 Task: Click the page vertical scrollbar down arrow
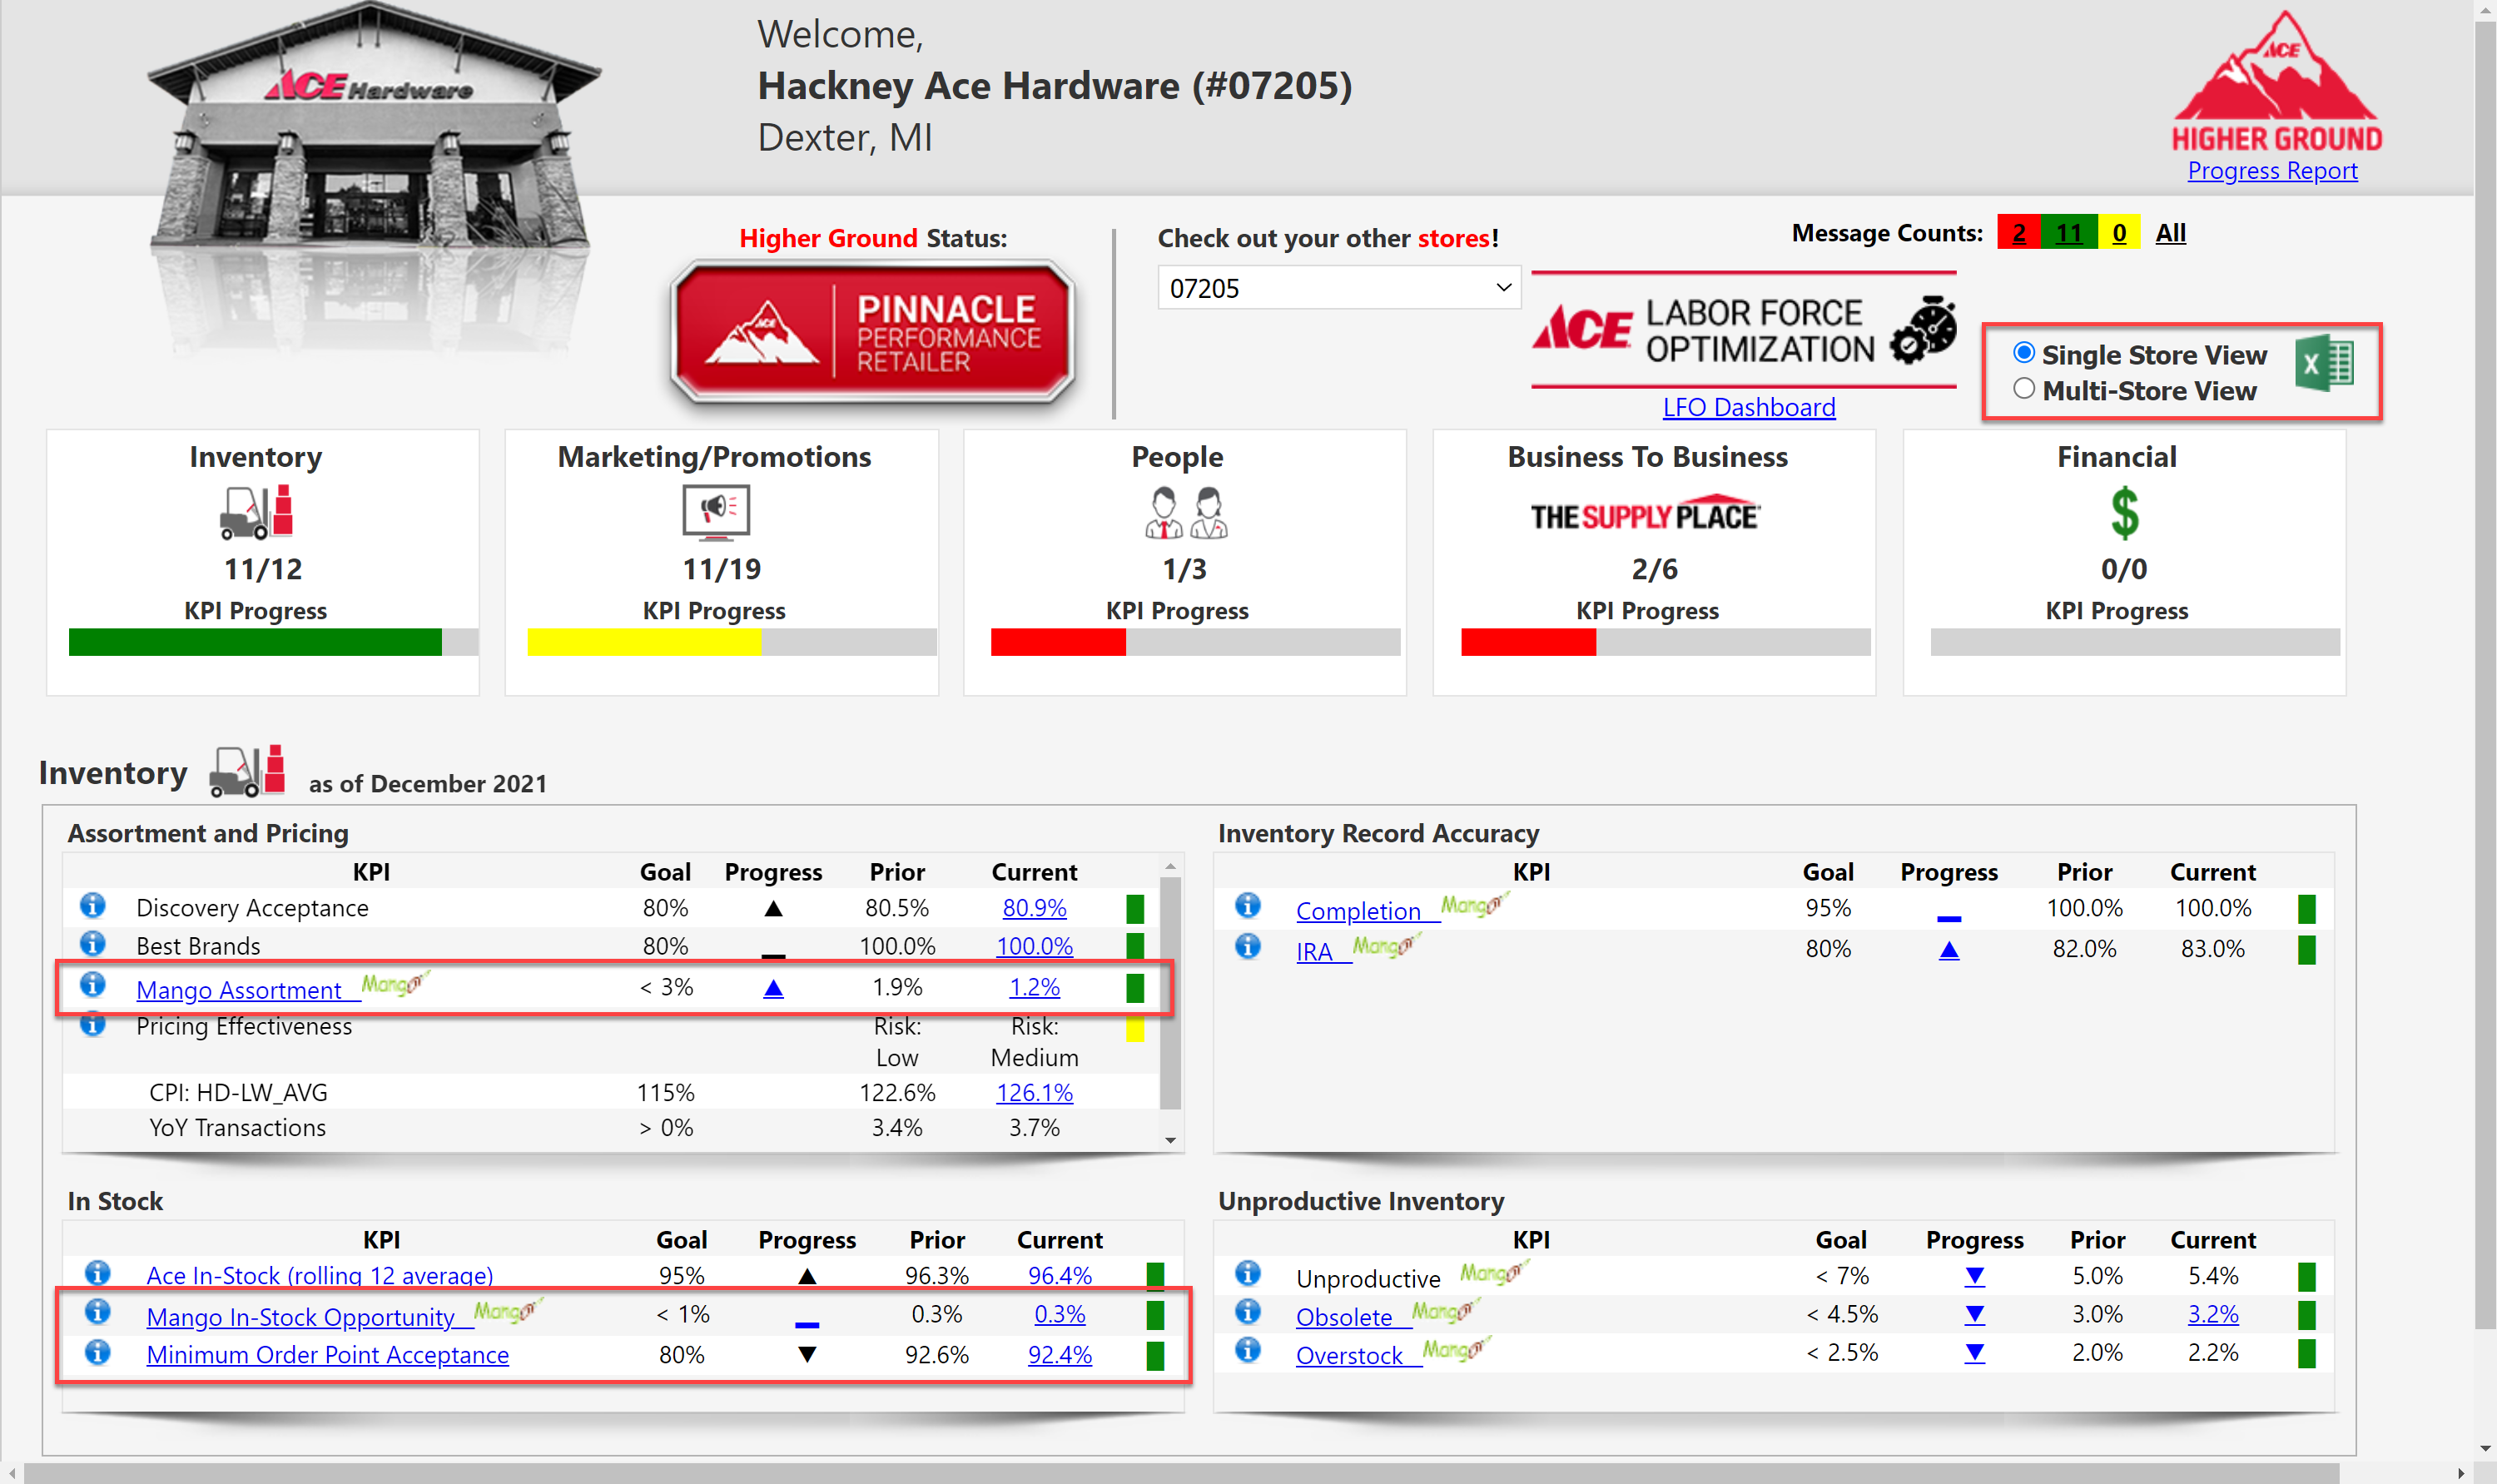pyautogui.click(x=2485, y=1448)
